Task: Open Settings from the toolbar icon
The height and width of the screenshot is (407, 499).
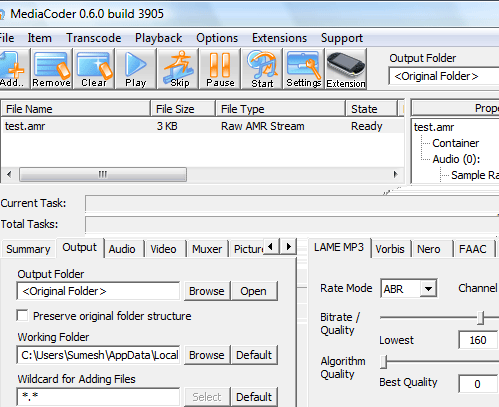Action: [304, 69]
